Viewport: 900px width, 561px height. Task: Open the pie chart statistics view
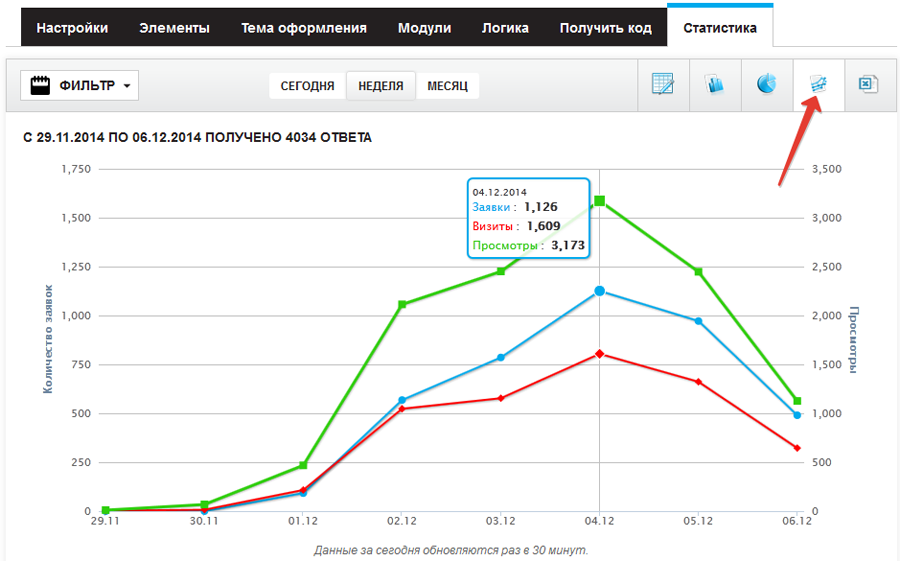pos(767,84)
